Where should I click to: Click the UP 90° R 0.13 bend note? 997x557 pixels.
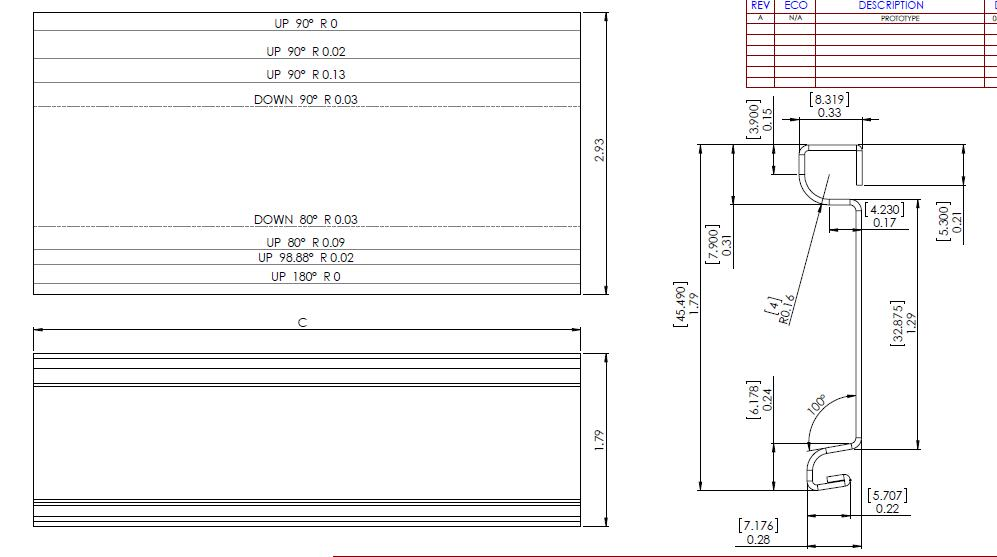click(x=306, y=75)
